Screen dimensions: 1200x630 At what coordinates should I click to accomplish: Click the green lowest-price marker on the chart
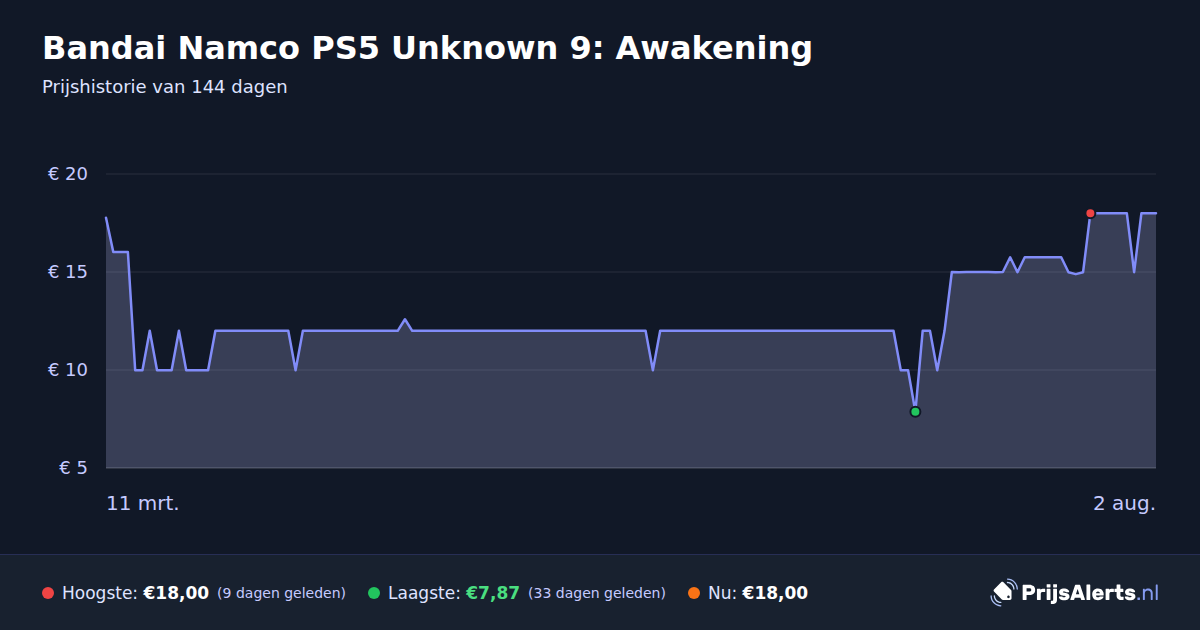[915, 412]
